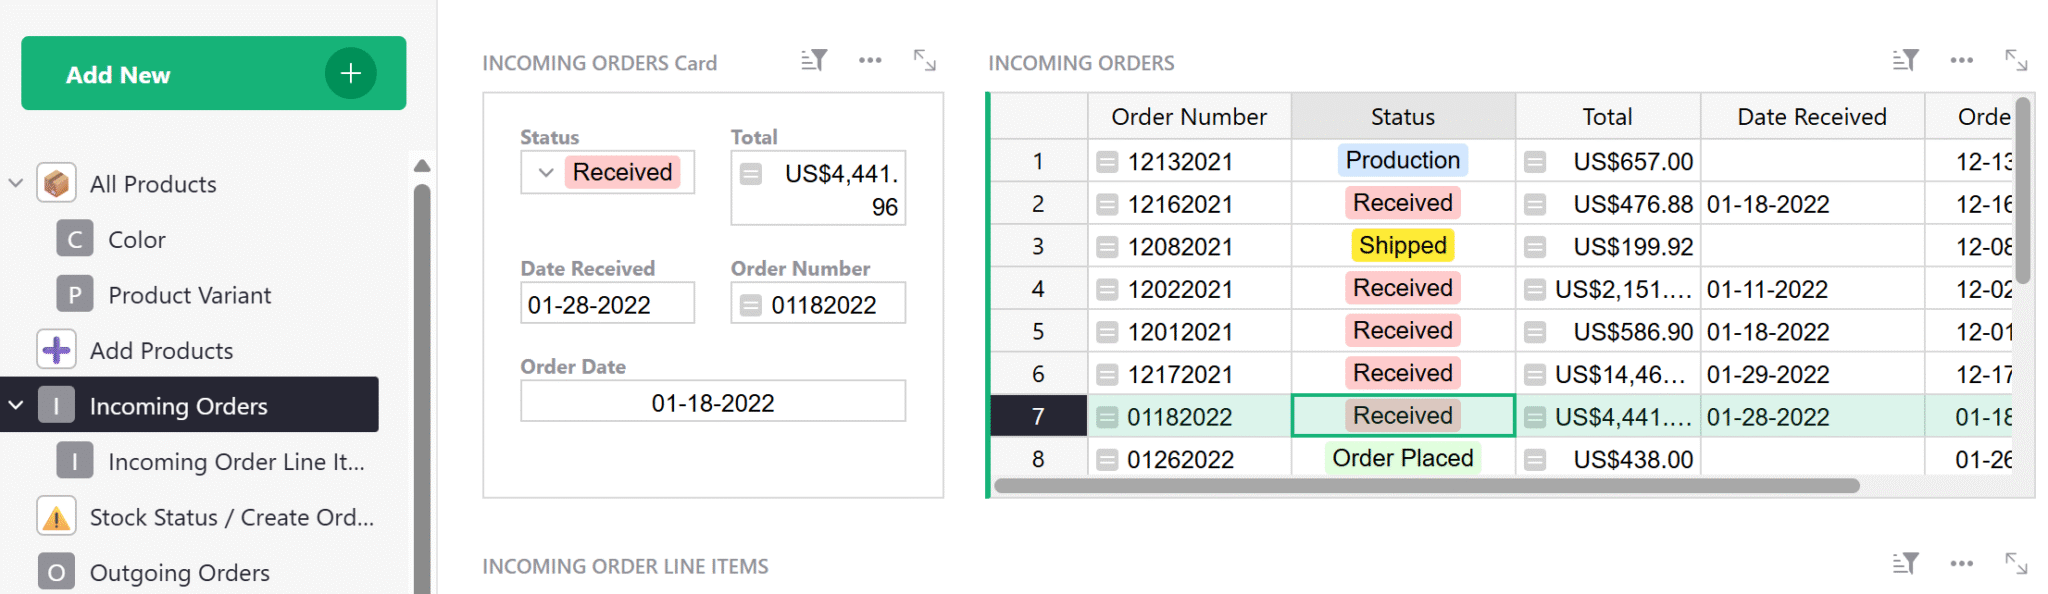Click the Stock Status warning icon
This screenshot has width=2048, height=594.
pyautogui.click(x=56, y=517)
